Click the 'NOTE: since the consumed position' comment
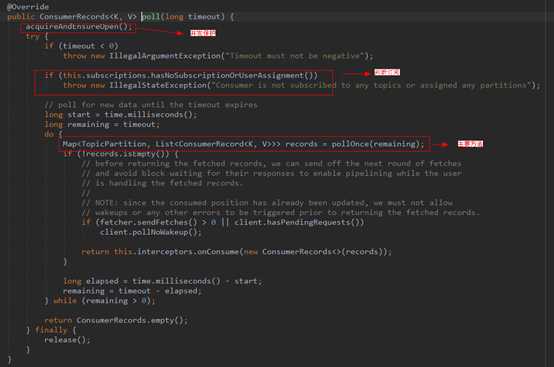Image resolution: width=554 pixels, height=367 pixels. 267,203
